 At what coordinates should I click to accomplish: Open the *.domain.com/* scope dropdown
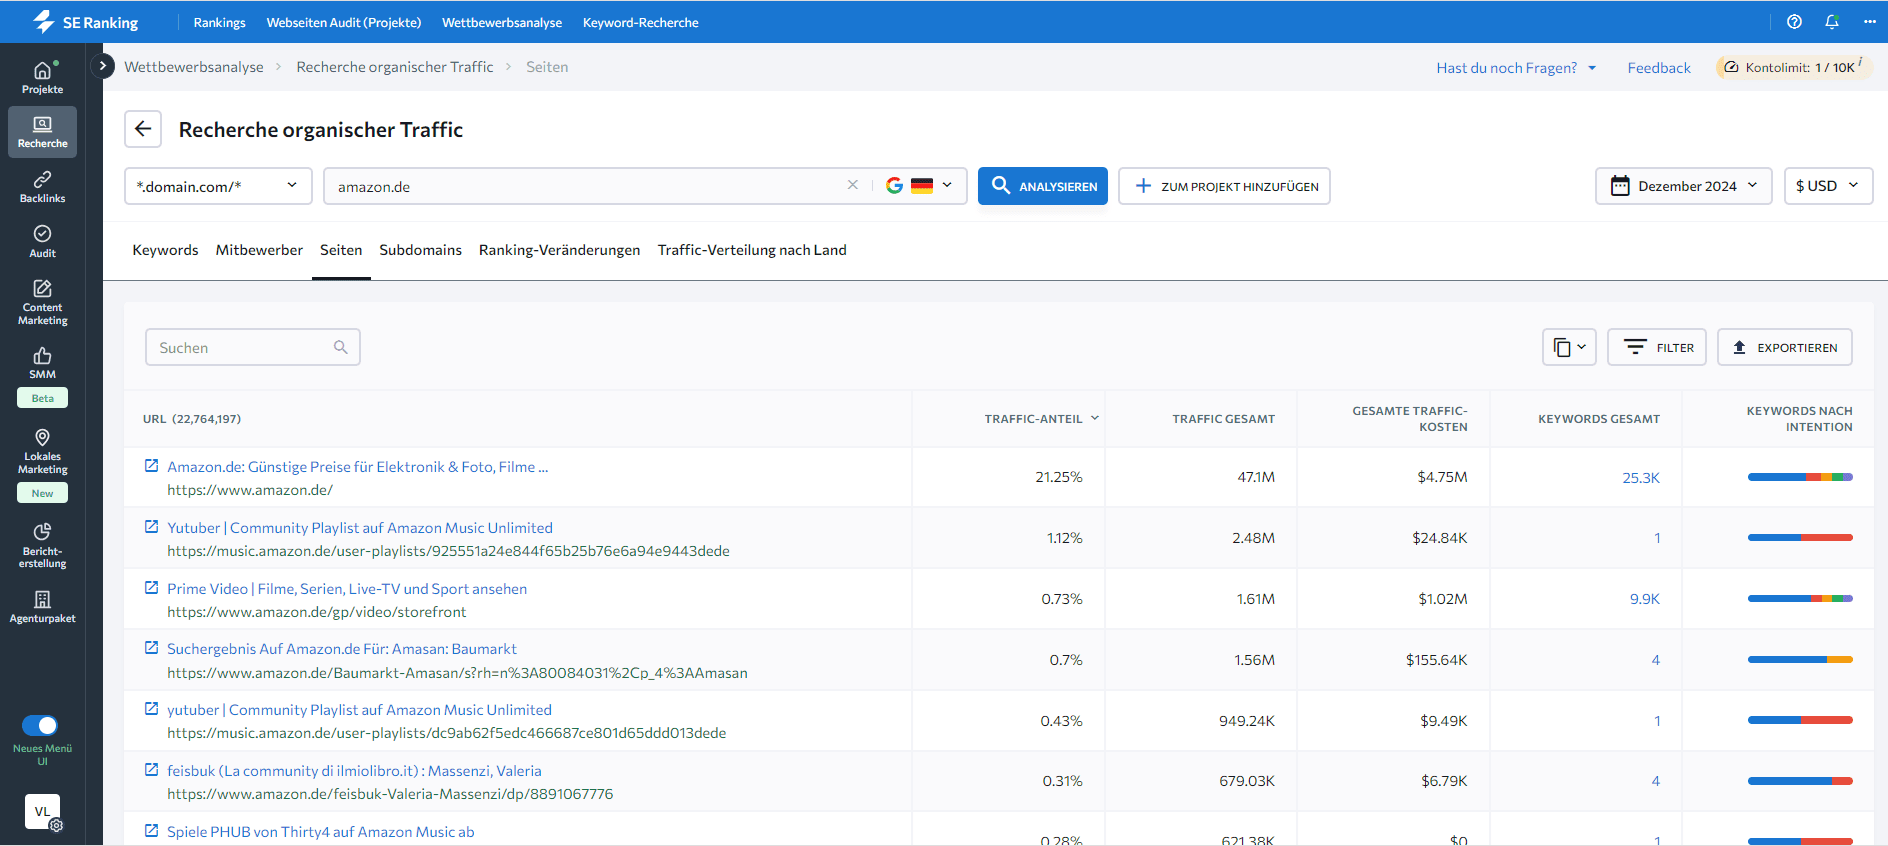218,186
